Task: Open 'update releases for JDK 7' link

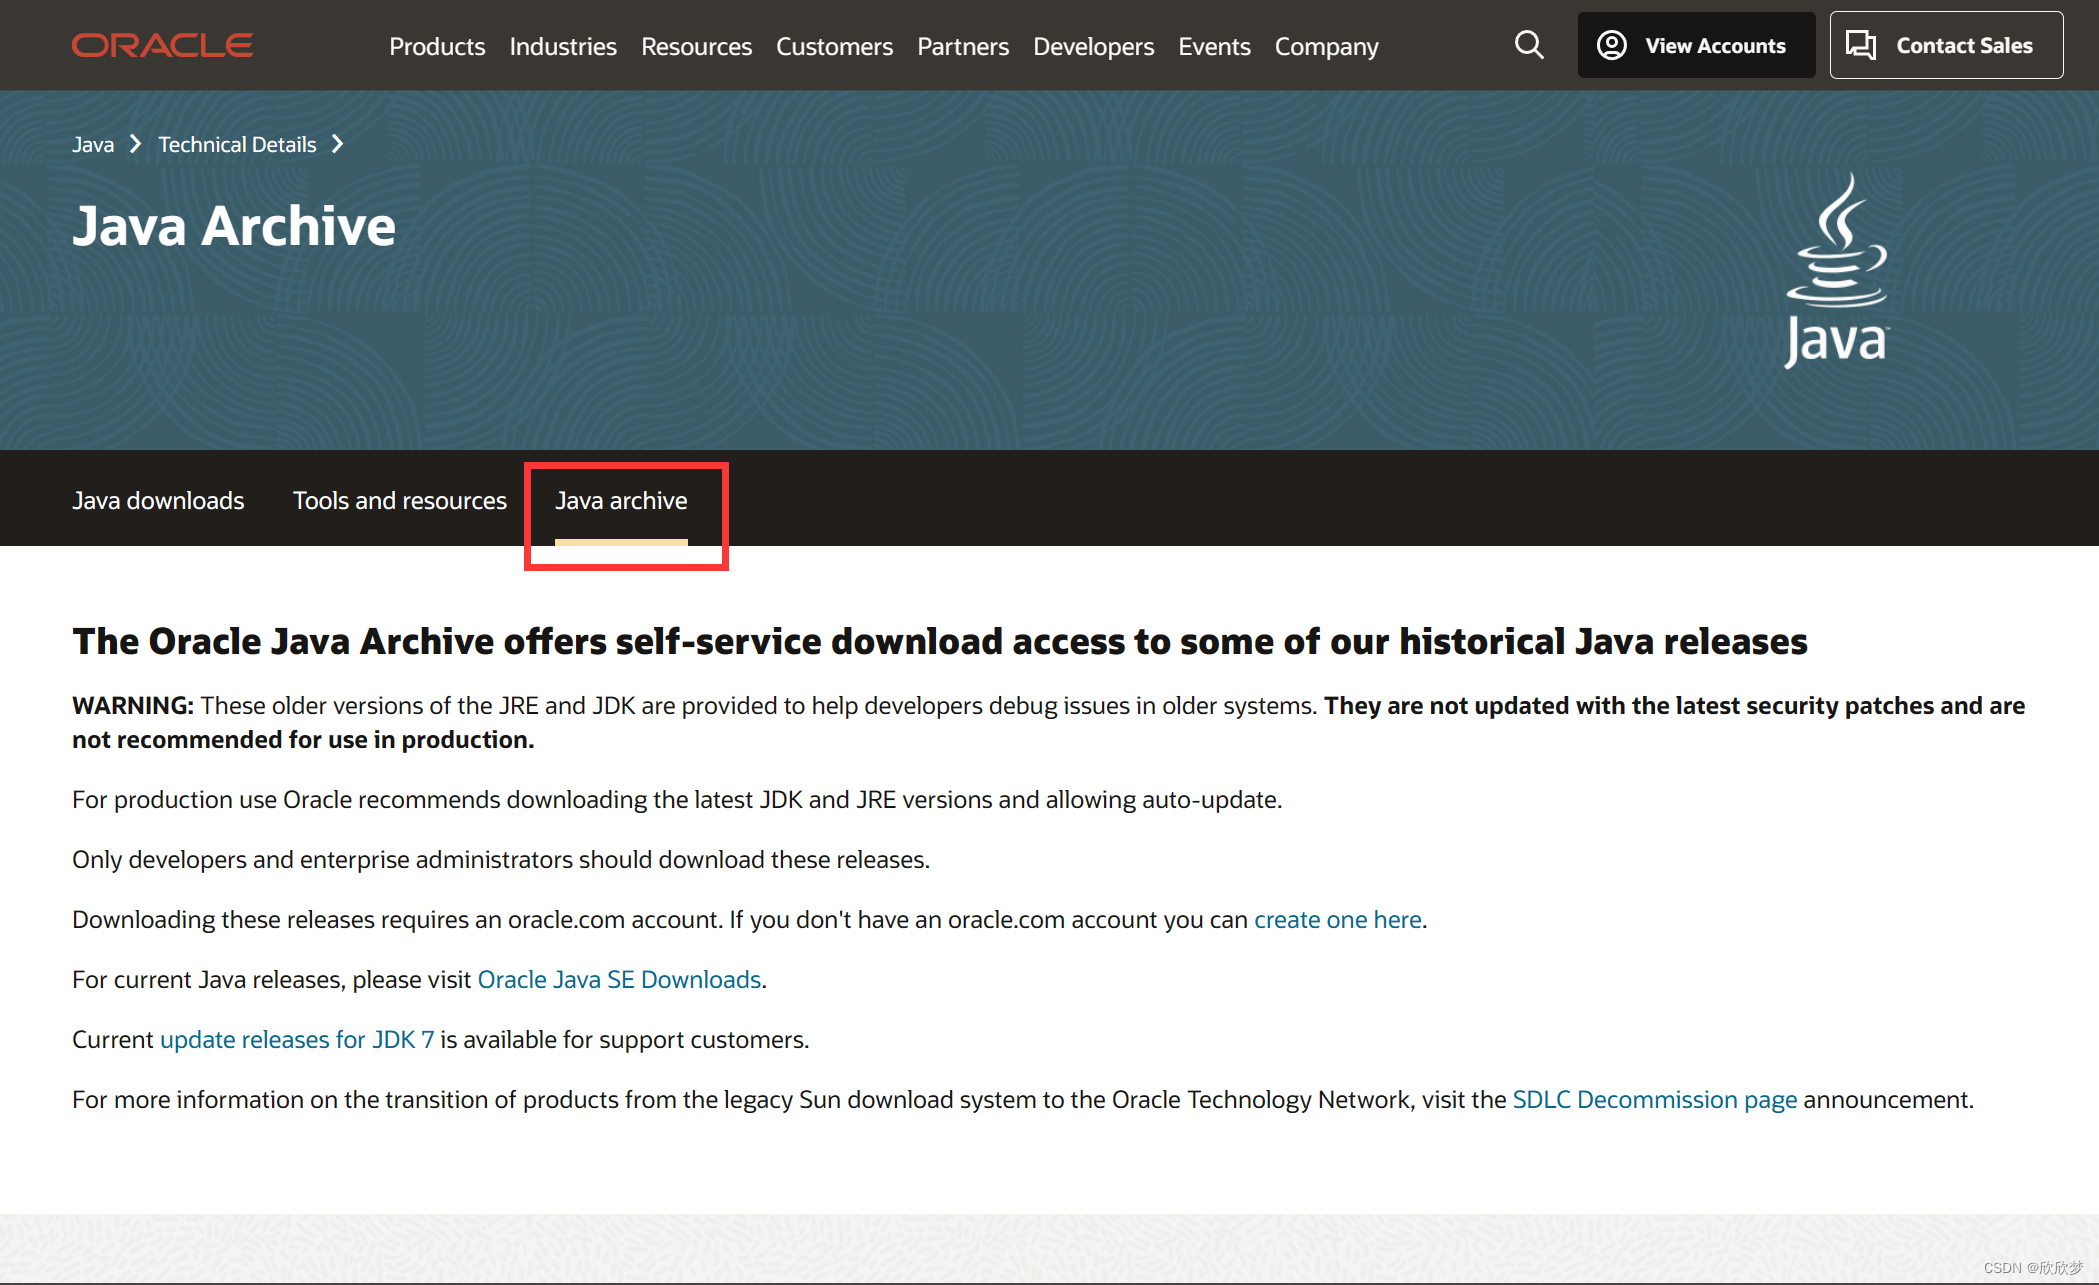Action: 297,1039
